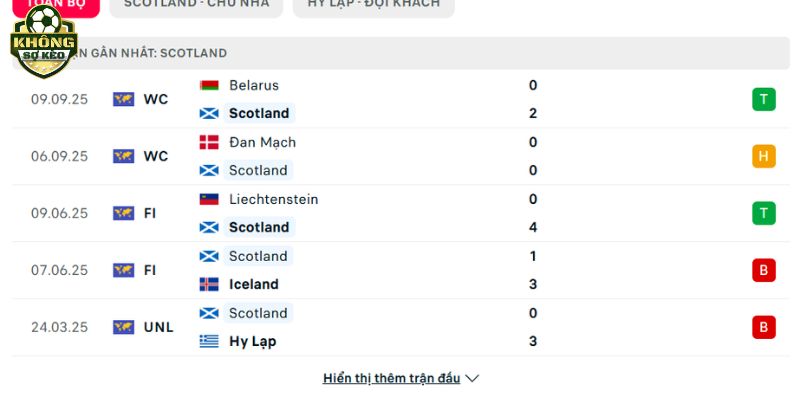
Task: Click the Greece flag next to Hy Lạp
Action: pos(209,341)
